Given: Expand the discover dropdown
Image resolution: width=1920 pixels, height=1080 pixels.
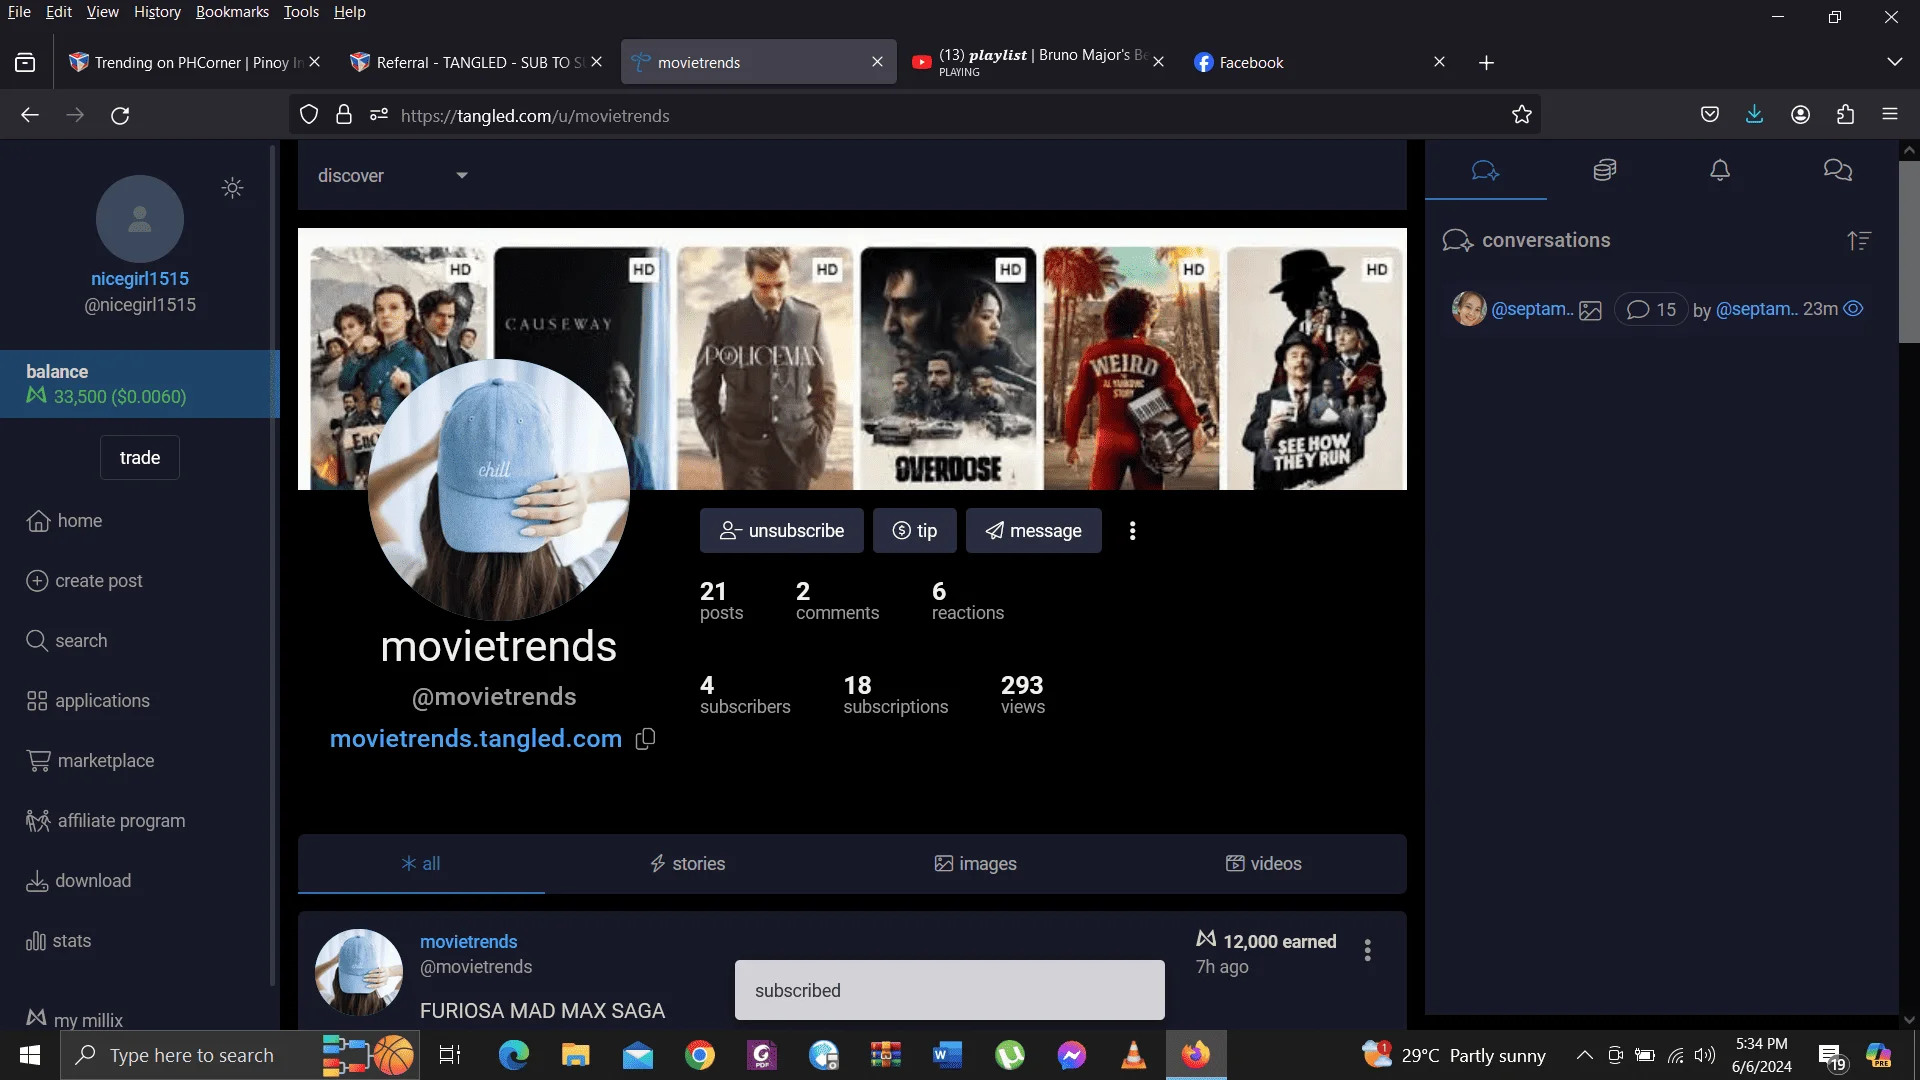Looking at the screenshot, I should [393, 176].
